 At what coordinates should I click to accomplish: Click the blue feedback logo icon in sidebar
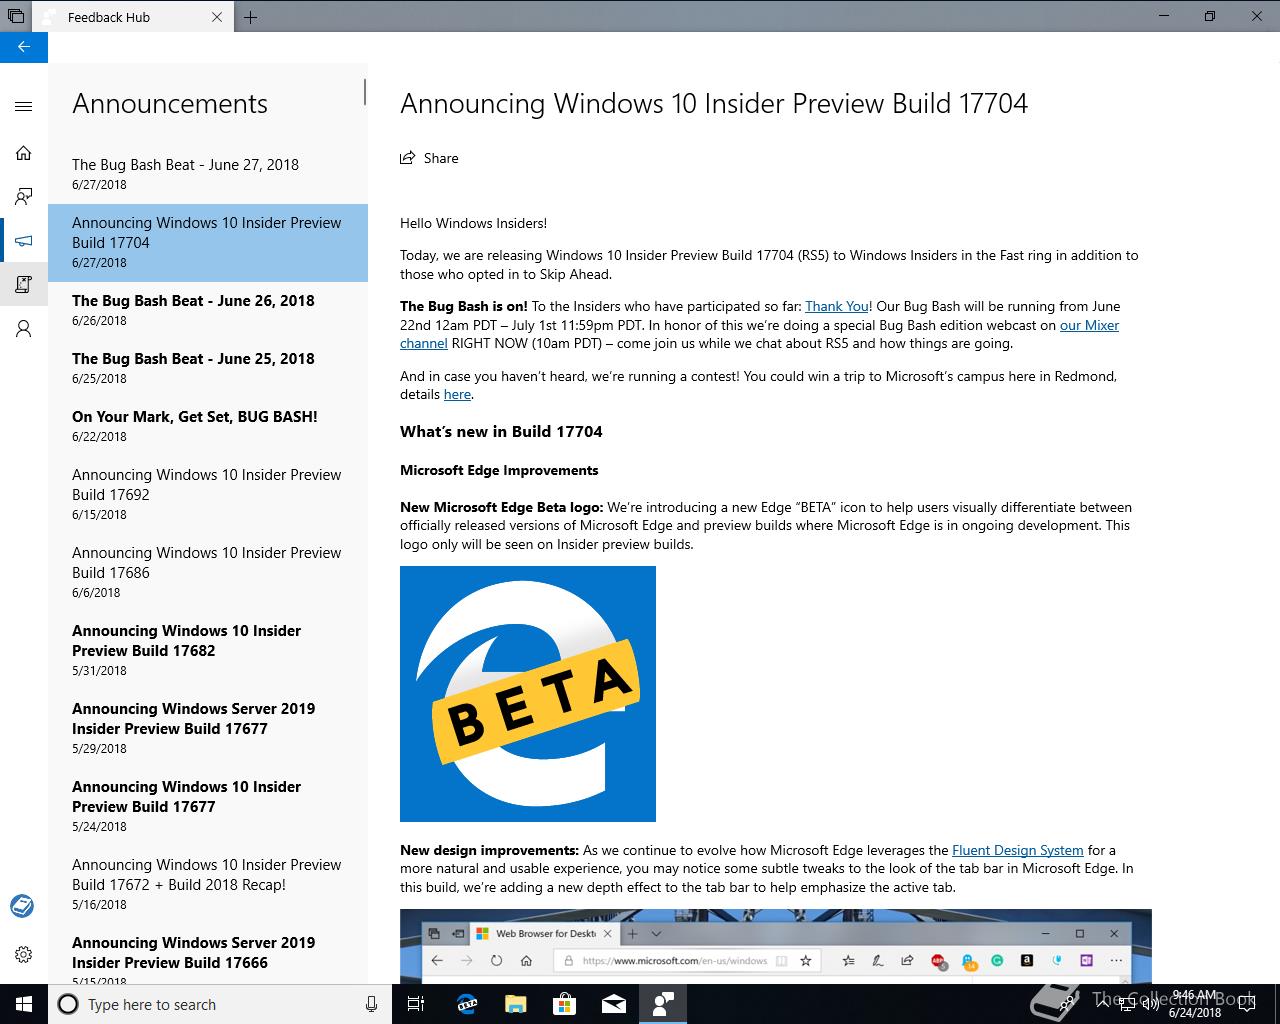[22, 906]
